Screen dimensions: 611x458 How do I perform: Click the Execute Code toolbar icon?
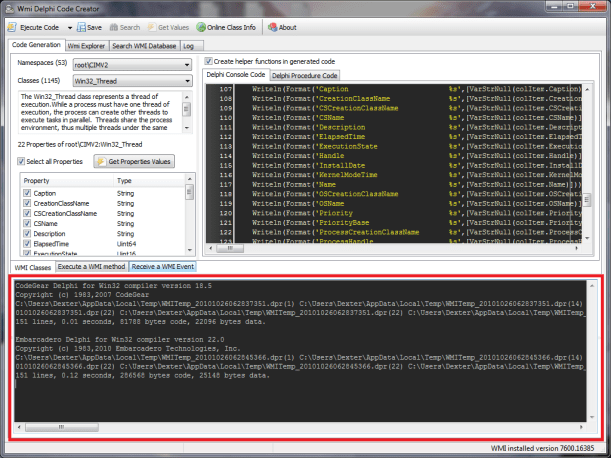click(x=13, y=27)
